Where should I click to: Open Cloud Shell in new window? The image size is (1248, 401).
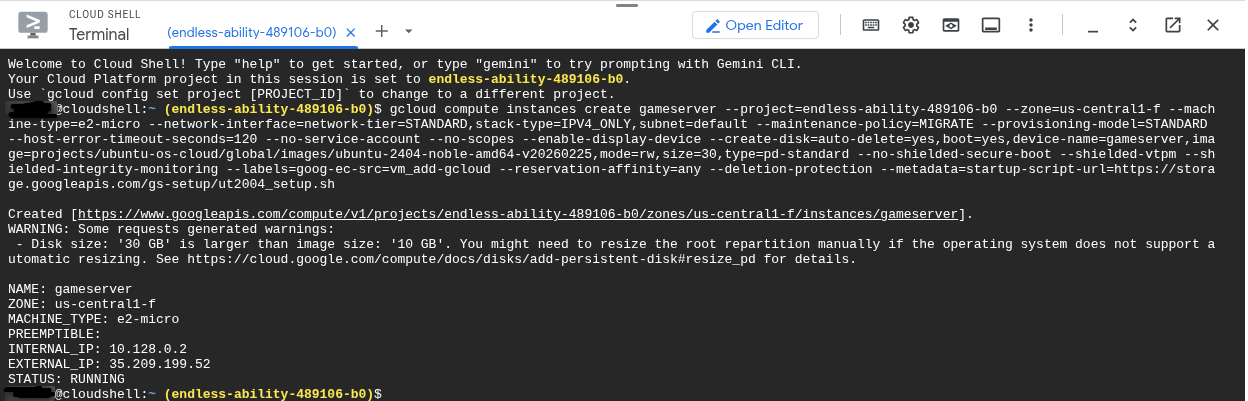pyautogui.click(x=1173, y=25)
